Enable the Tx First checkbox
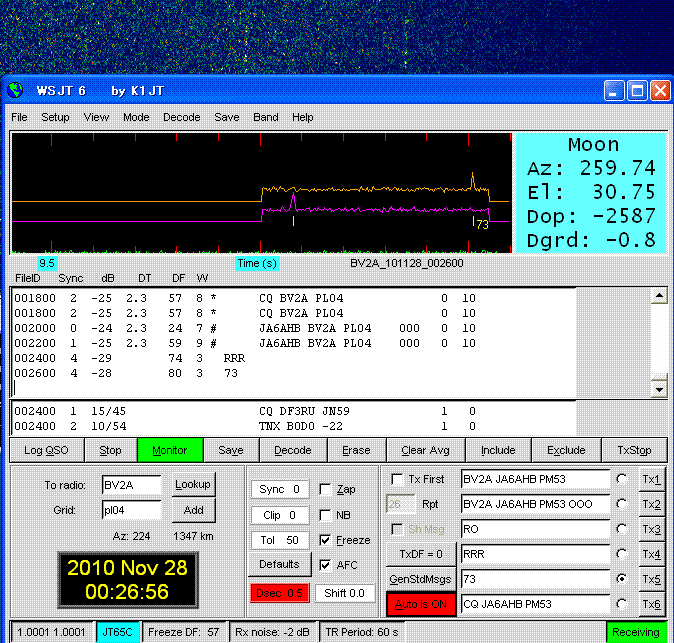Viewport: 674px width, 643px height. (398, 479)
